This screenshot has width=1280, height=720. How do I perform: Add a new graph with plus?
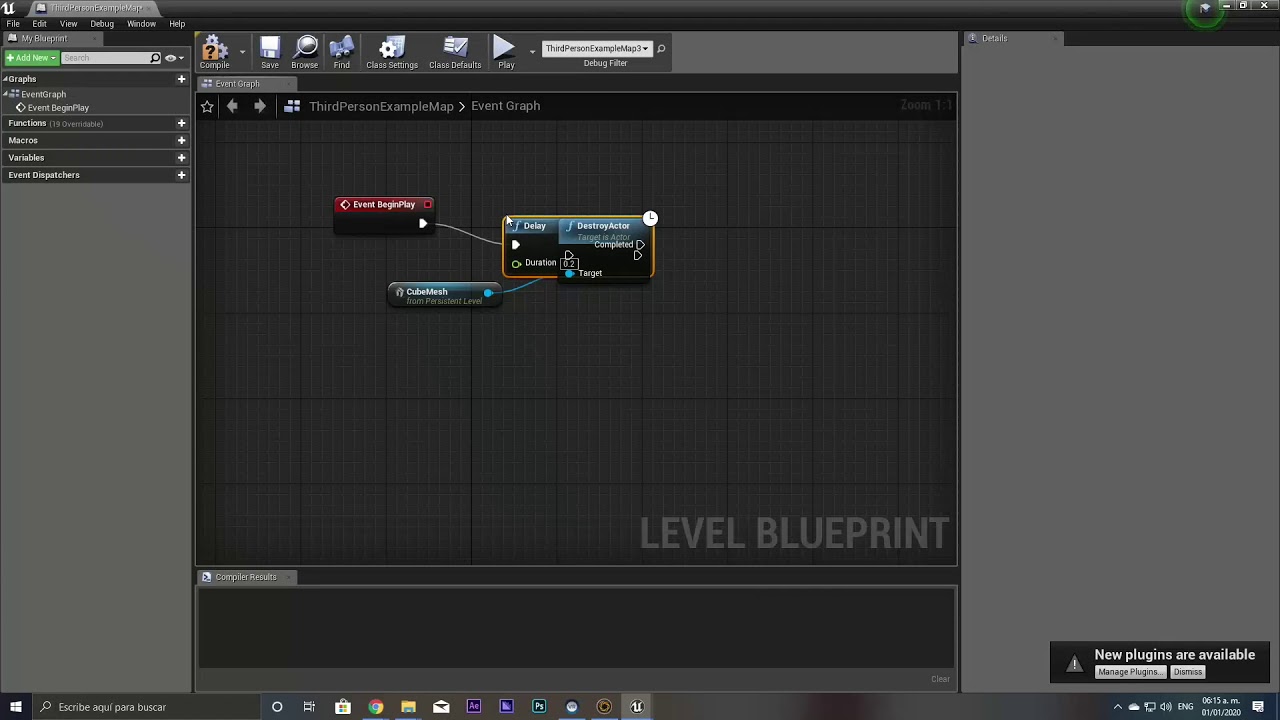click(181, 79)
